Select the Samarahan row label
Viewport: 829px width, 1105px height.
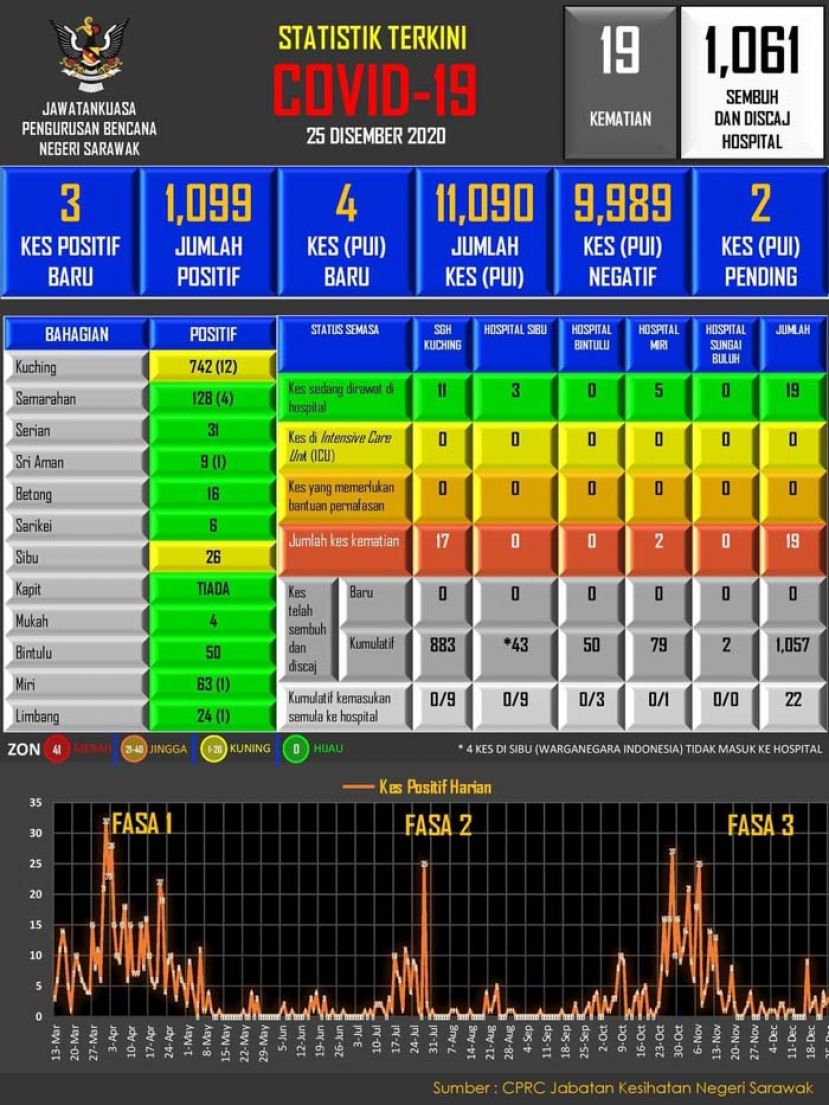coord(77,399)
